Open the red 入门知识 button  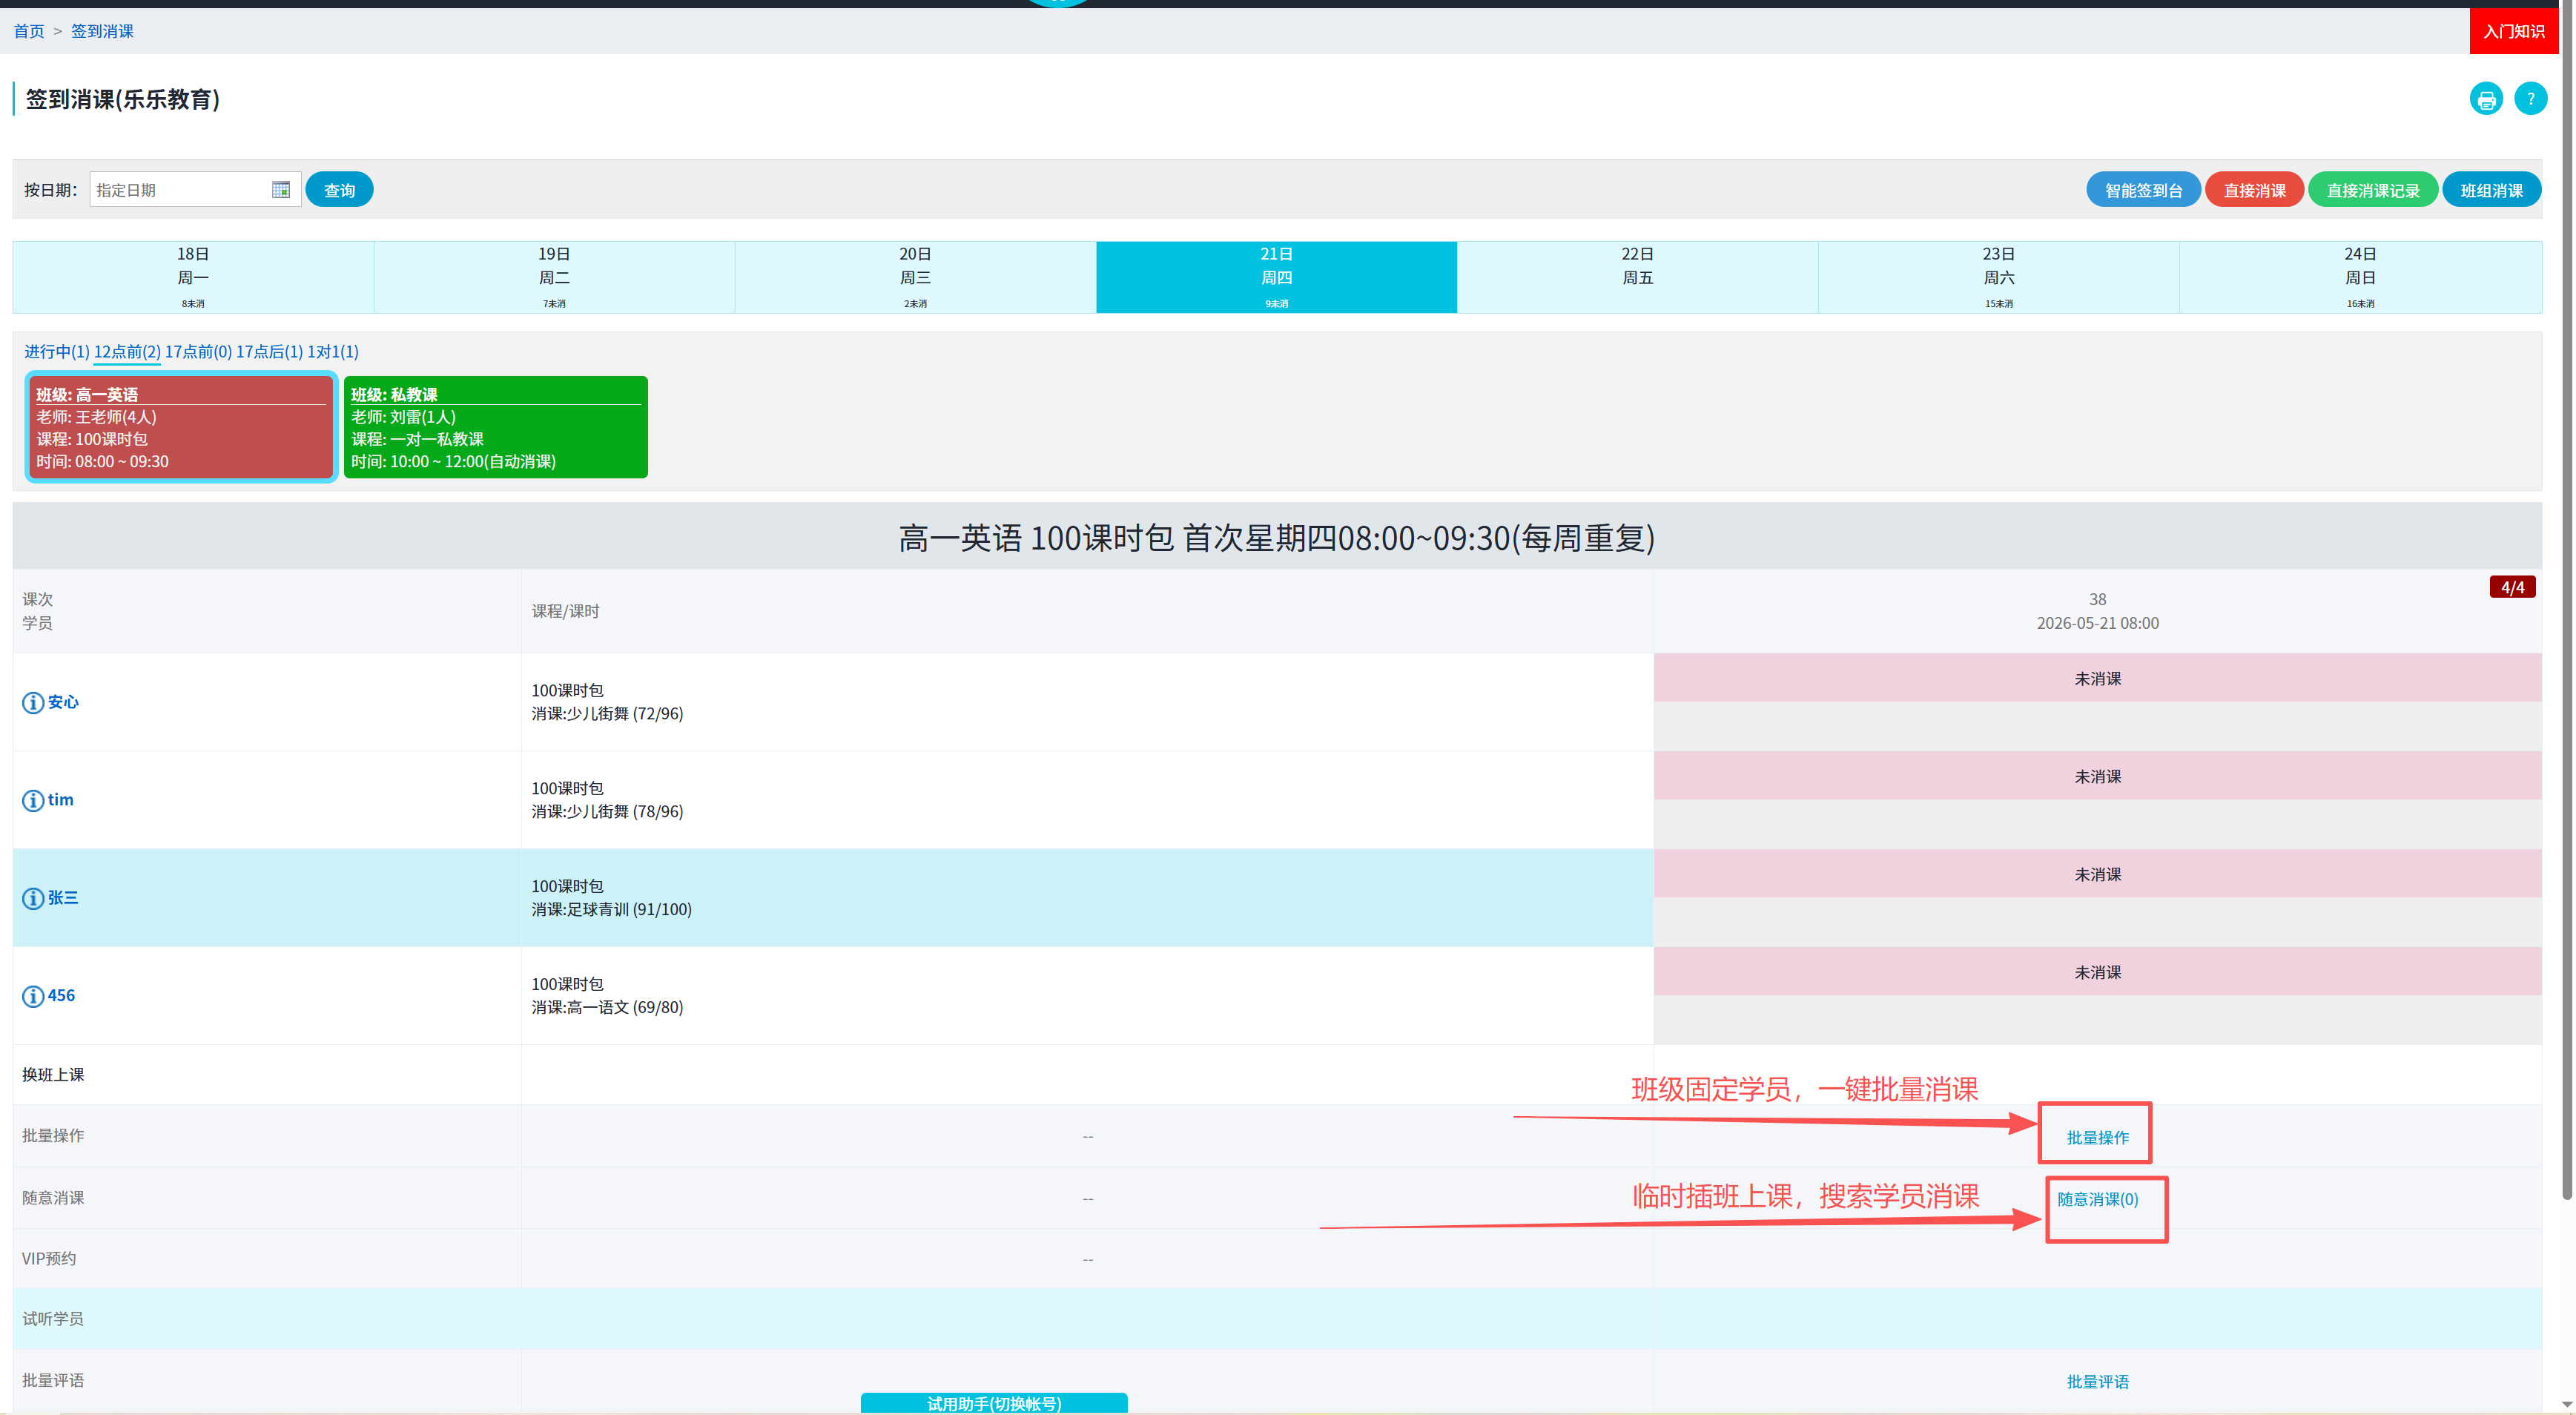click(x=2513, y=31)
